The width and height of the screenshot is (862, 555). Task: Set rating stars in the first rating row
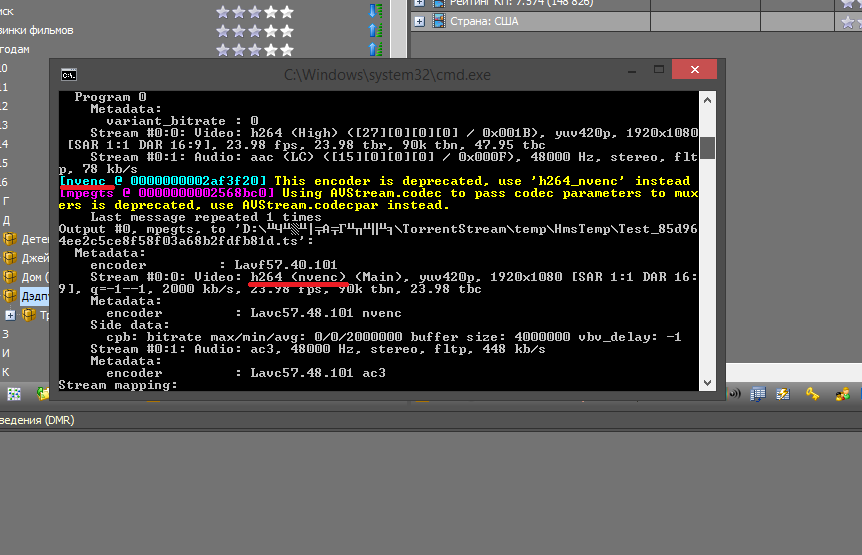tap(255, 11)
